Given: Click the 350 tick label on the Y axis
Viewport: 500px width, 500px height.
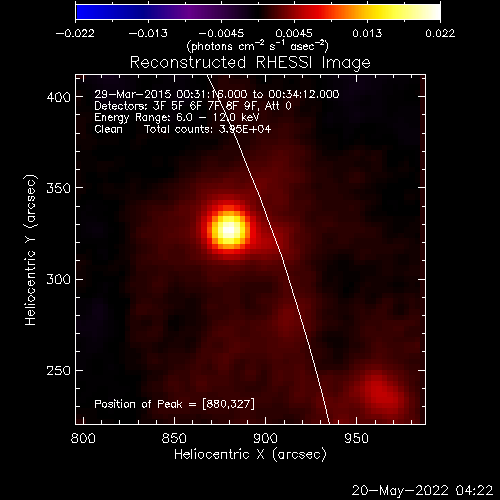Looking at the screenshot, I should (x=59, y=188).
